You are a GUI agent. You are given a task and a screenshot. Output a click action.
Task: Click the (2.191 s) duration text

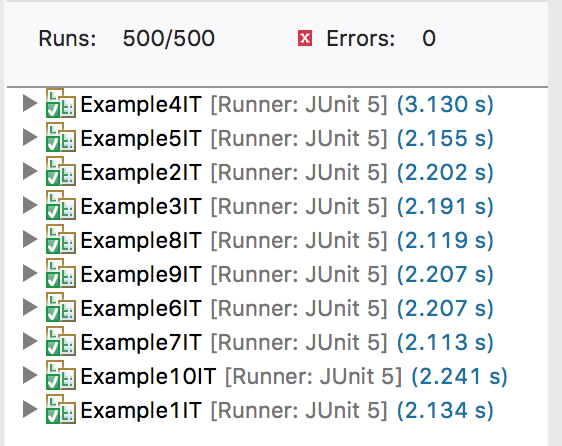coord(445,207)
